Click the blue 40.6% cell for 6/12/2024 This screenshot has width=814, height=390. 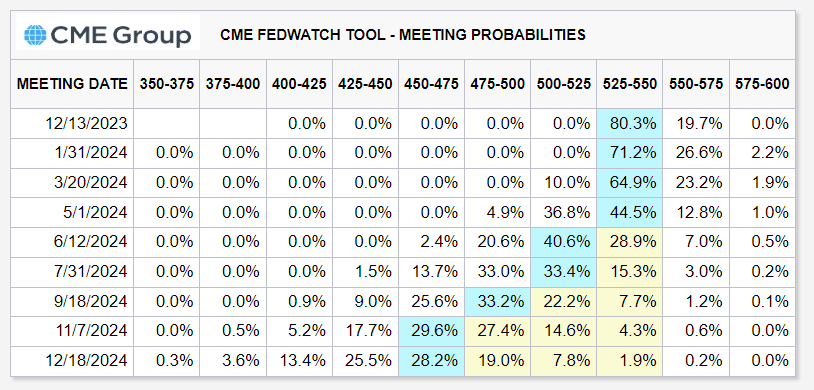pyautogui.click(x=564, y=242)
